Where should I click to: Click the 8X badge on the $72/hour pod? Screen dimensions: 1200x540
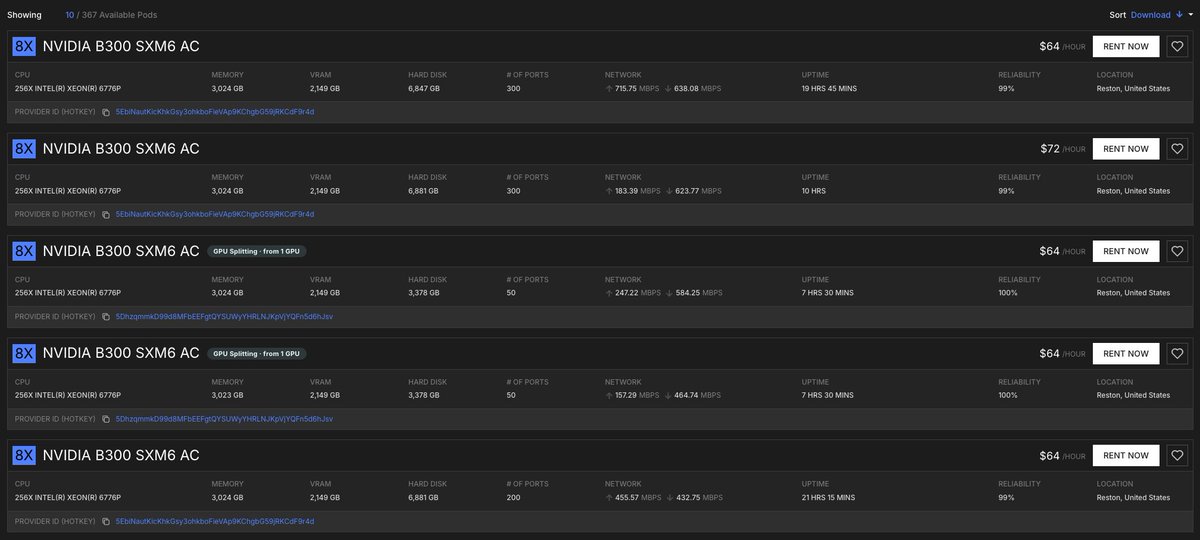(x=24, y=149)
